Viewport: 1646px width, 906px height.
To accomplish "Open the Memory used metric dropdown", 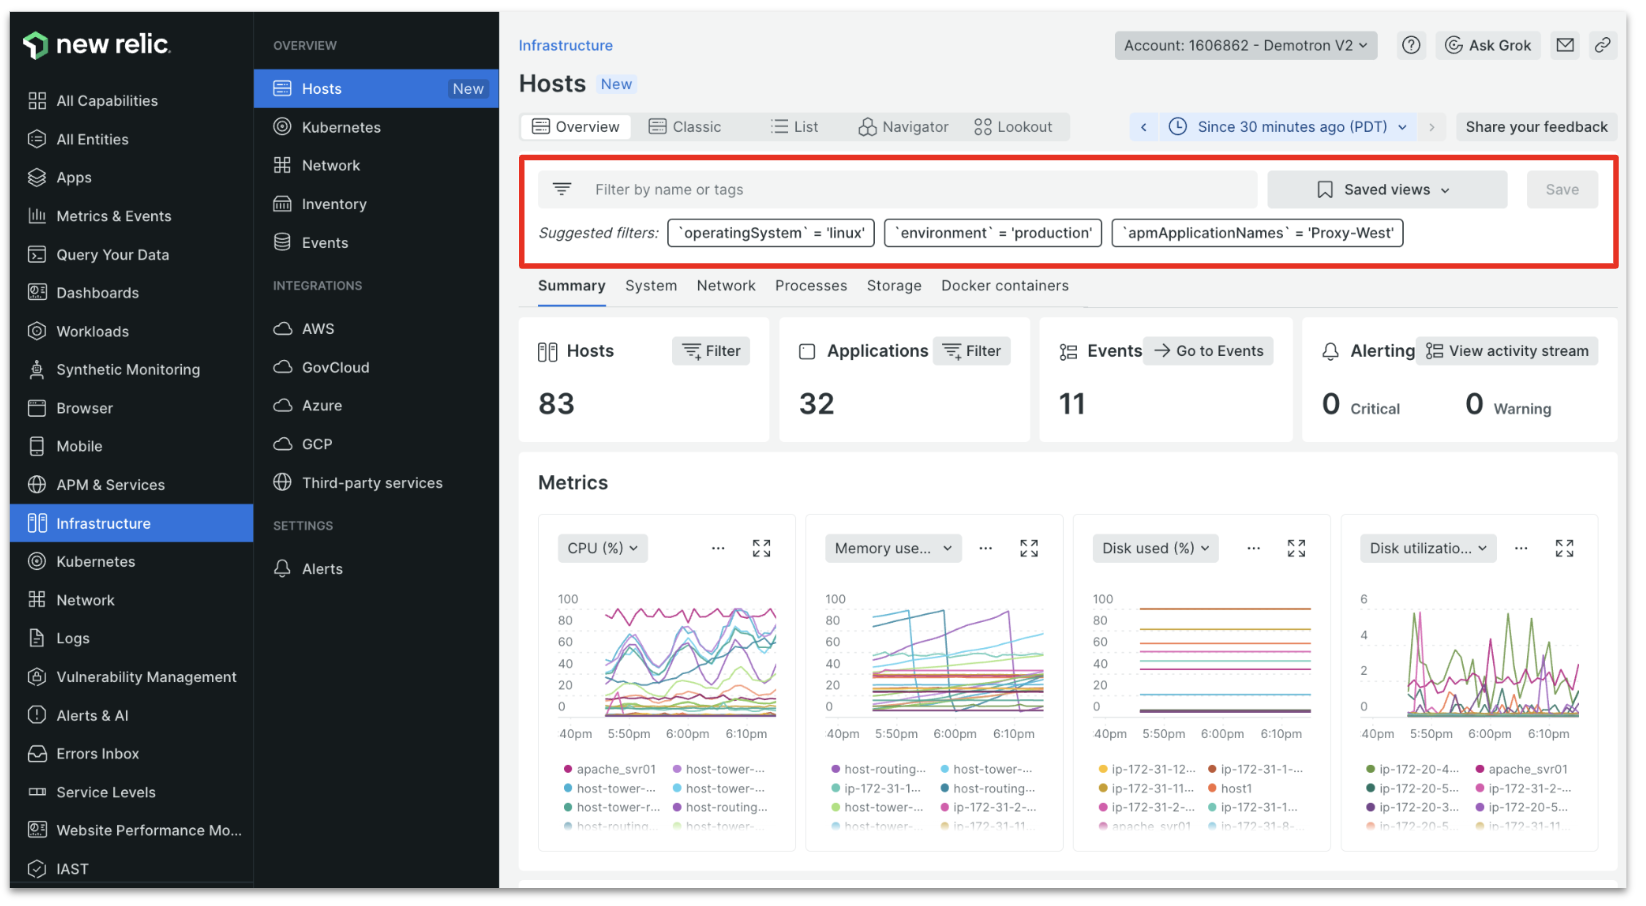I will [x=893, y=548].
